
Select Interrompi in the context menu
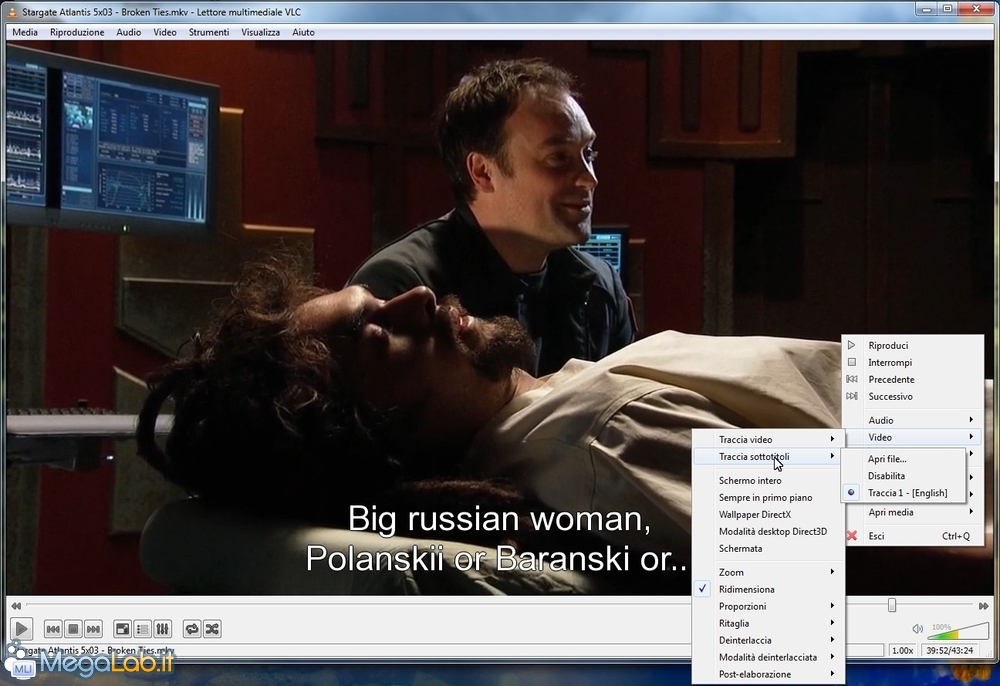913,363
